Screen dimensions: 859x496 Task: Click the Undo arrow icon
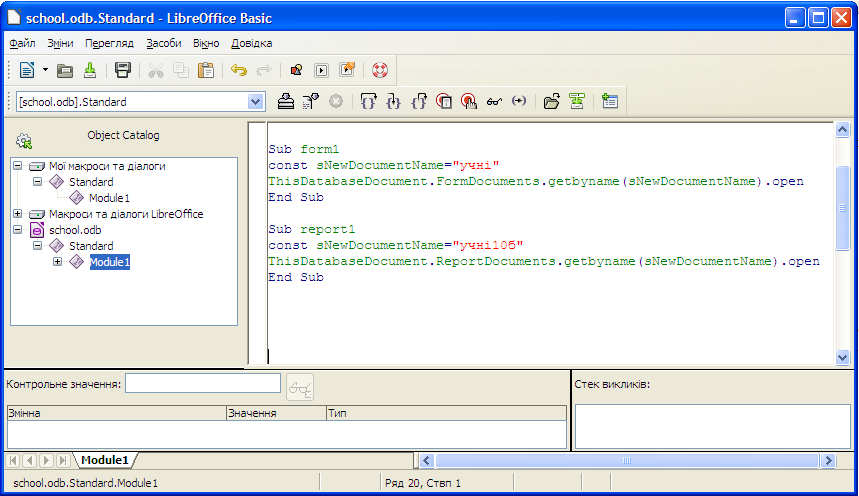pos(239,70)
